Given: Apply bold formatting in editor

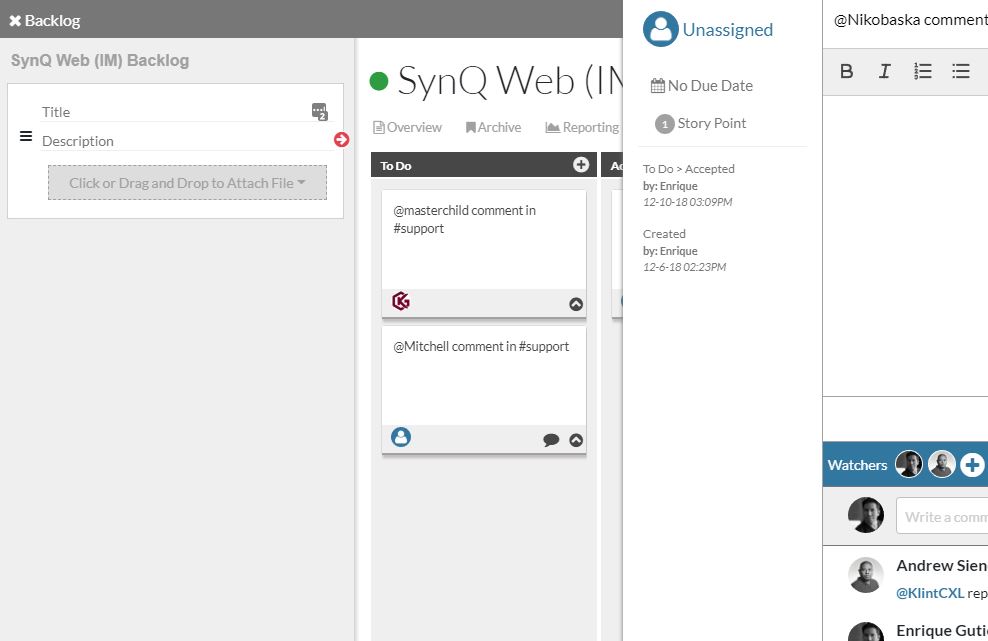Looking at the screenshot, I should pos(847,71).
